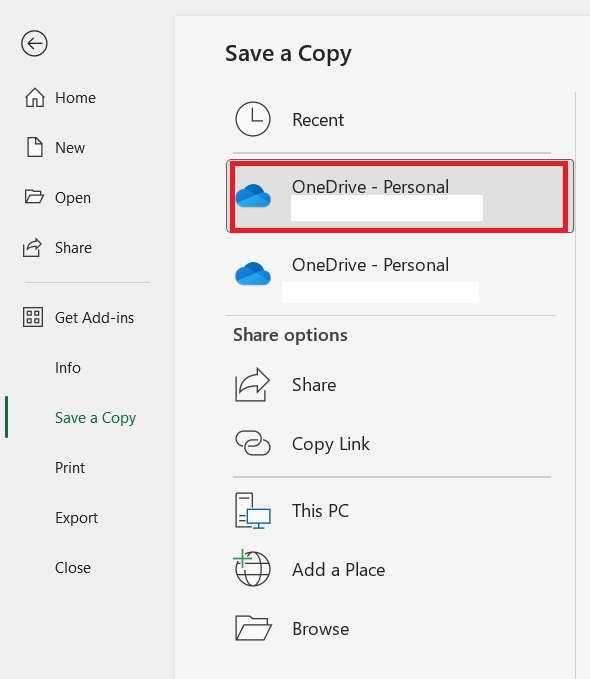Select the highlighted OneDrive - Personal location

click(x=399, y=196)
